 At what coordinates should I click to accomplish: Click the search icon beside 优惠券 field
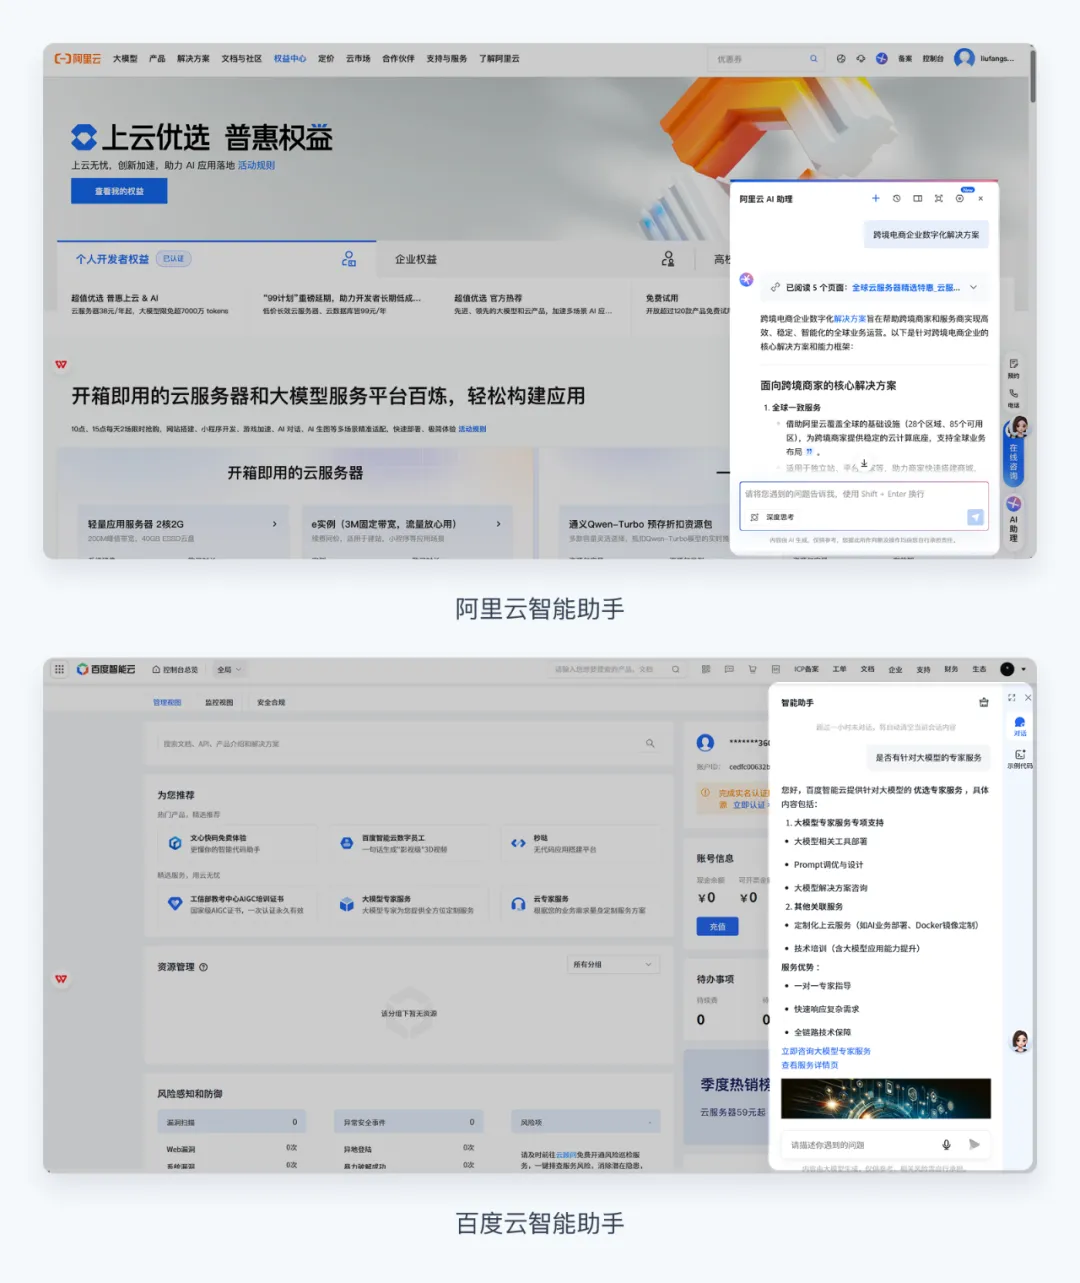pyautogui.click(x=813, y=58)
